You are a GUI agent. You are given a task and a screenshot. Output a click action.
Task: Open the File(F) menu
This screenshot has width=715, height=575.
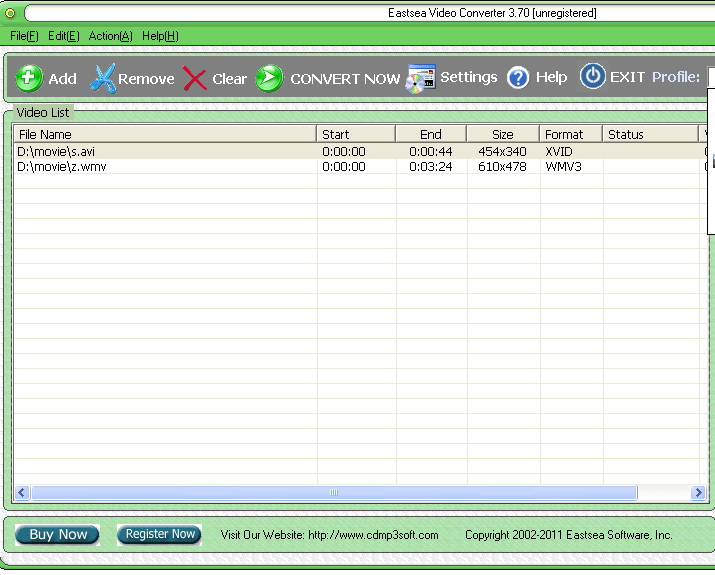(x=24, y=36)
